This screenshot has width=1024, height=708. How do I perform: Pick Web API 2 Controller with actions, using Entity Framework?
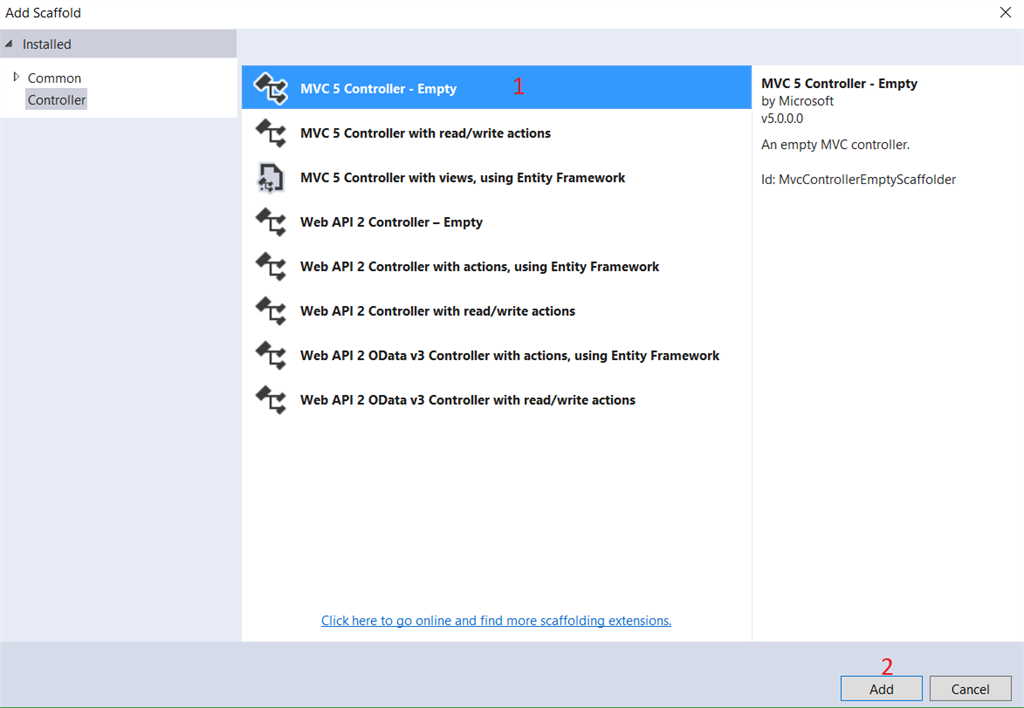point(479,266)
